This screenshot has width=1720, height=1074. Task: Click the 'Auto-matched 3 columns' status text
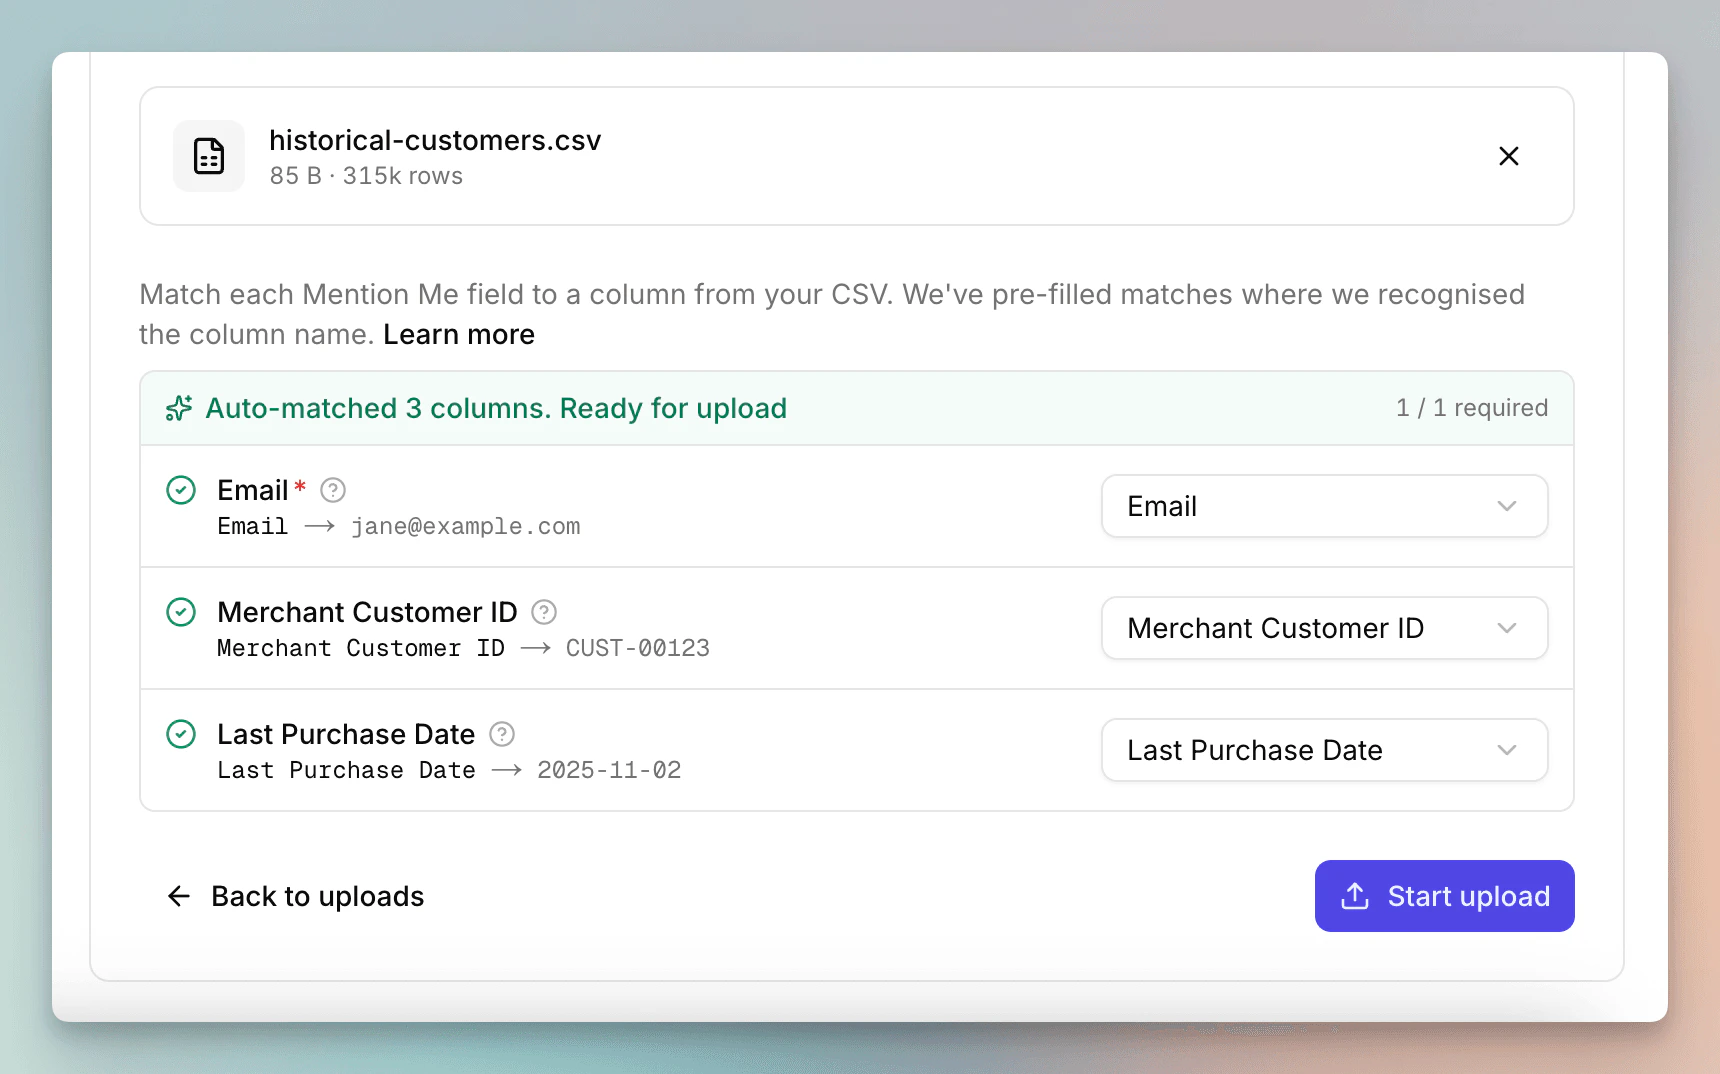click(x=496, y=408)
